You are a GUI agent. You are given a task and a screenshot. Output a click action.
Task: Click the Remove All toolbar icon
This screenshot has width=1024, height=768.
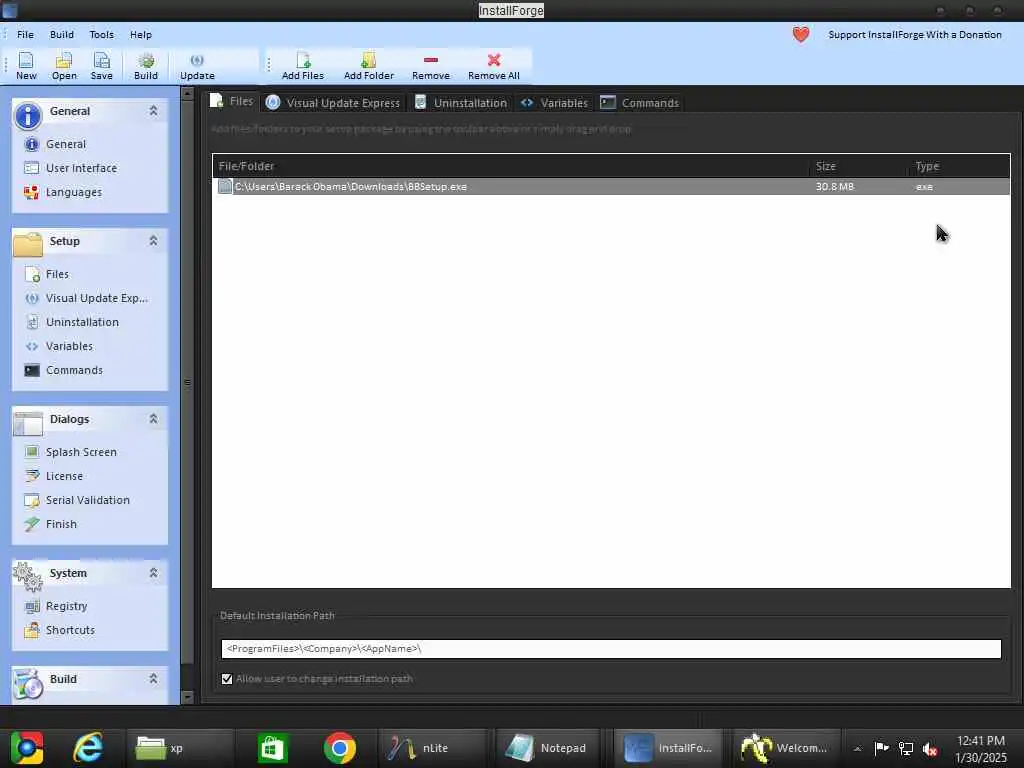coord(494,66)
